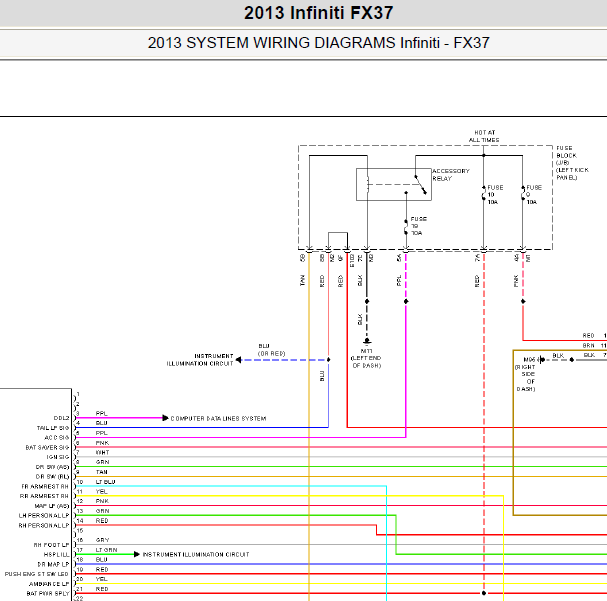The width and height of the screenshot is (607, 601).
Task: Click the 'ACCESSORY RELAY' label
Action: 451,175
